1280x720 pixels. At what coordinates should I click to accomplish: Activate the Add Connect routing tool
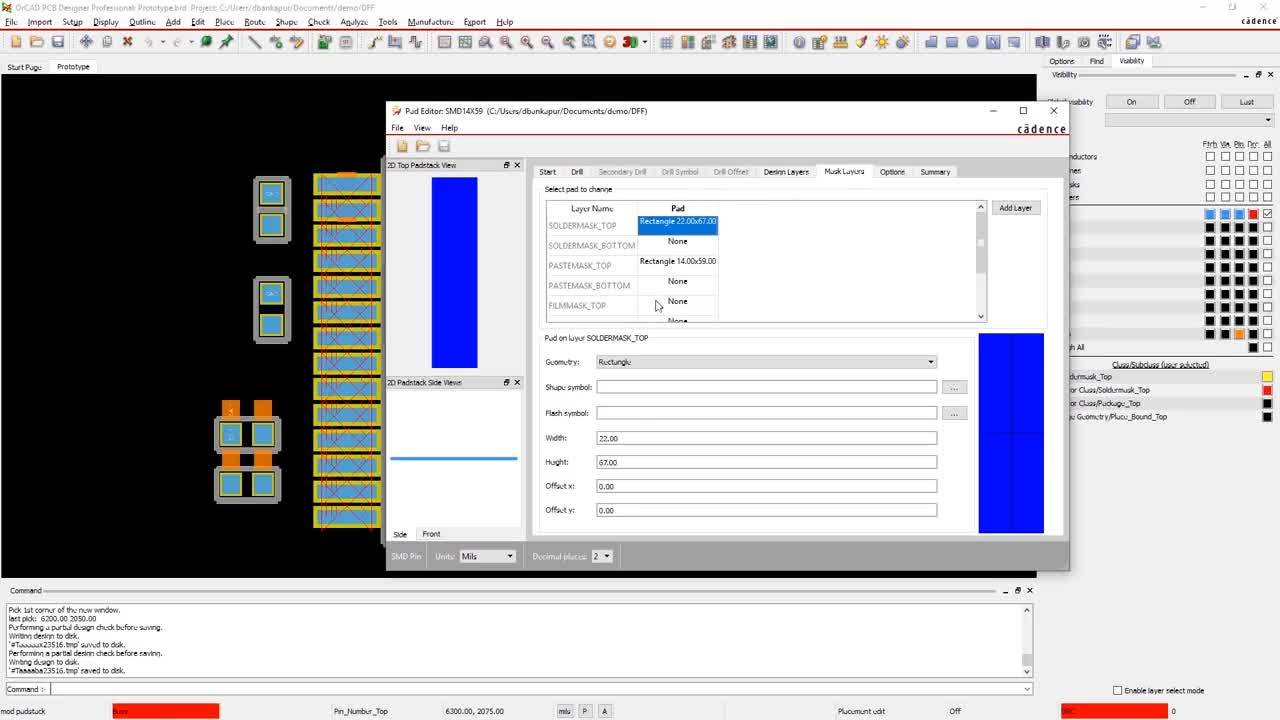pos(374,42)
